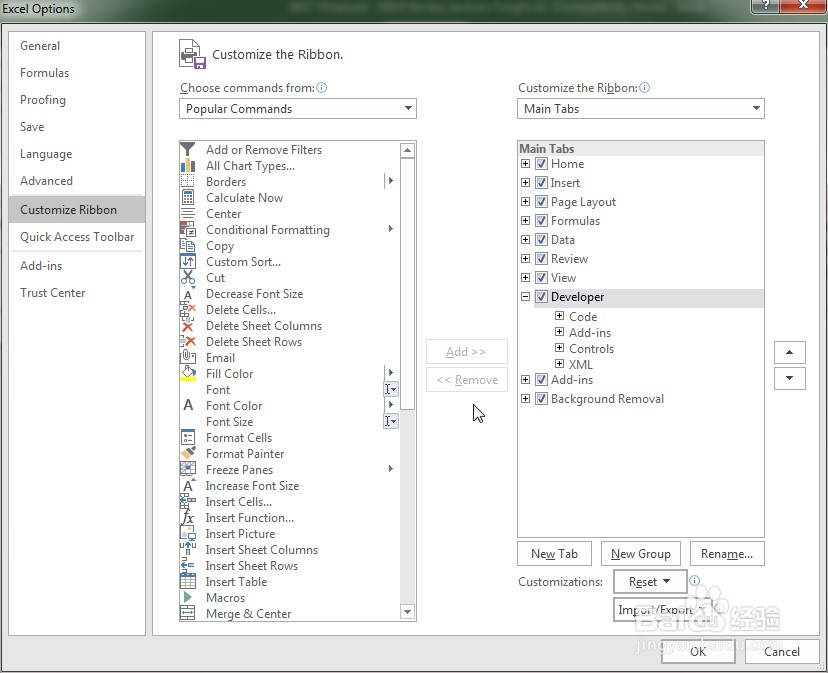The image size is (828, 673).
Task: Select the Decrease Font Size icon
Action: [x=188, y=294]
